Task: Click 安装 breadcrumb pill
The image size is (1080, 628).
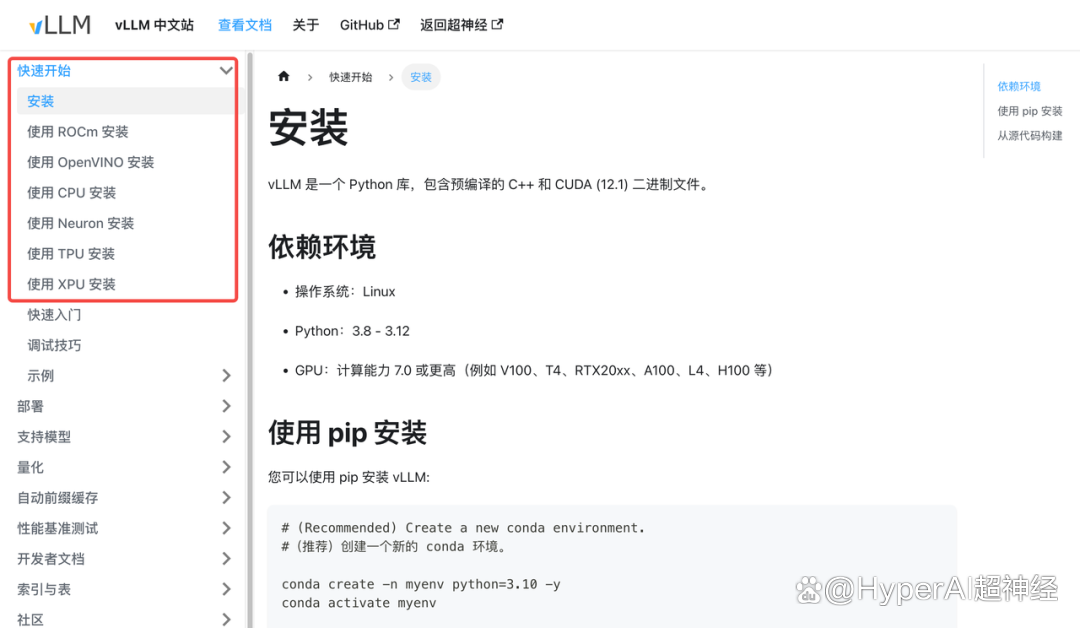Action: pyautogui.click(x=421, y=77)
